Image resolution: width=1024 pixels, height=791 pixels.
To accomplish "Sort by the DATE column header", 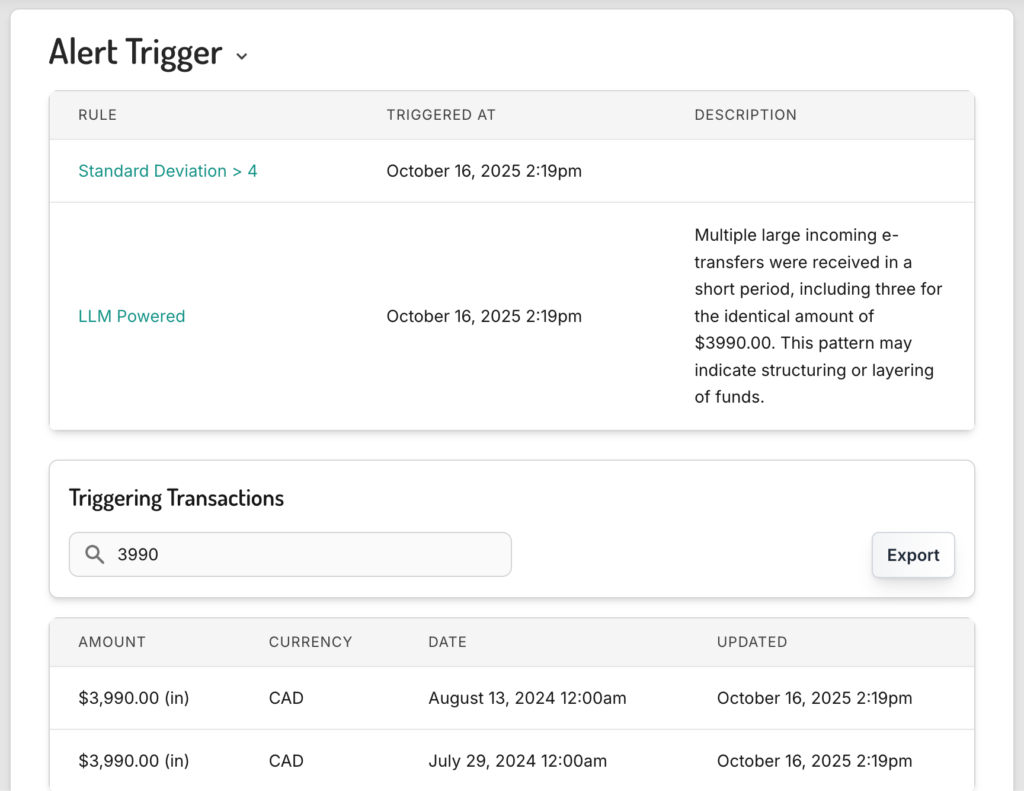I will pyautogui.click(x=447, y=642).
